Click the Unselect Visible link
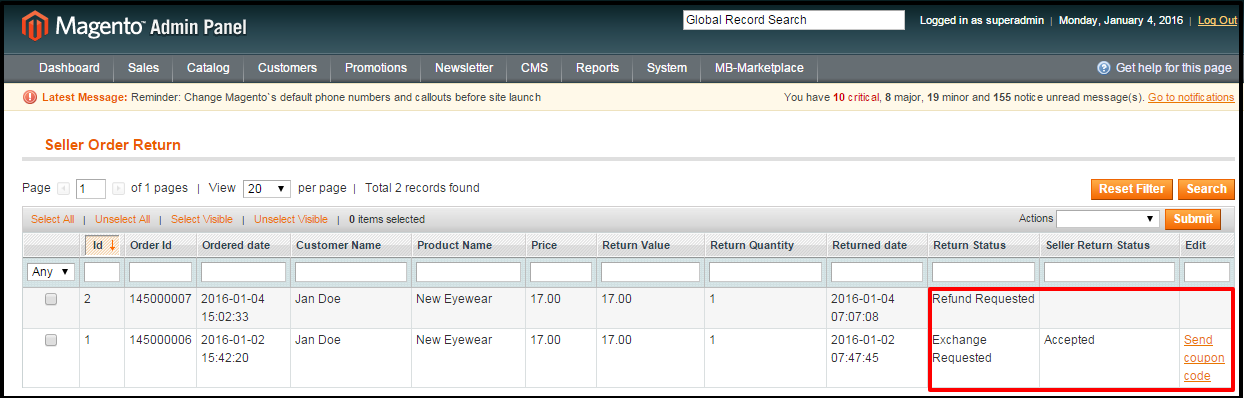The image size is (1244, 398). 291,219
